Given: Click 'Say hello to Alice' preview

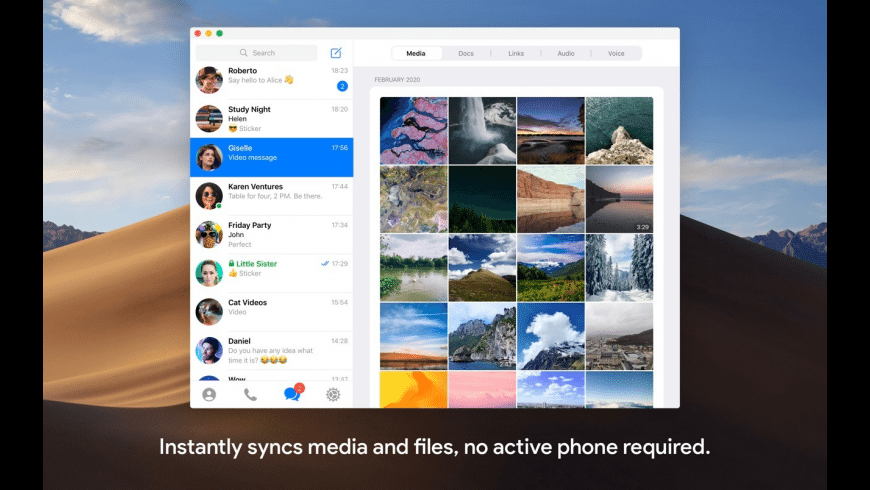Looking at the screenshot, I should tap(261, 80).
